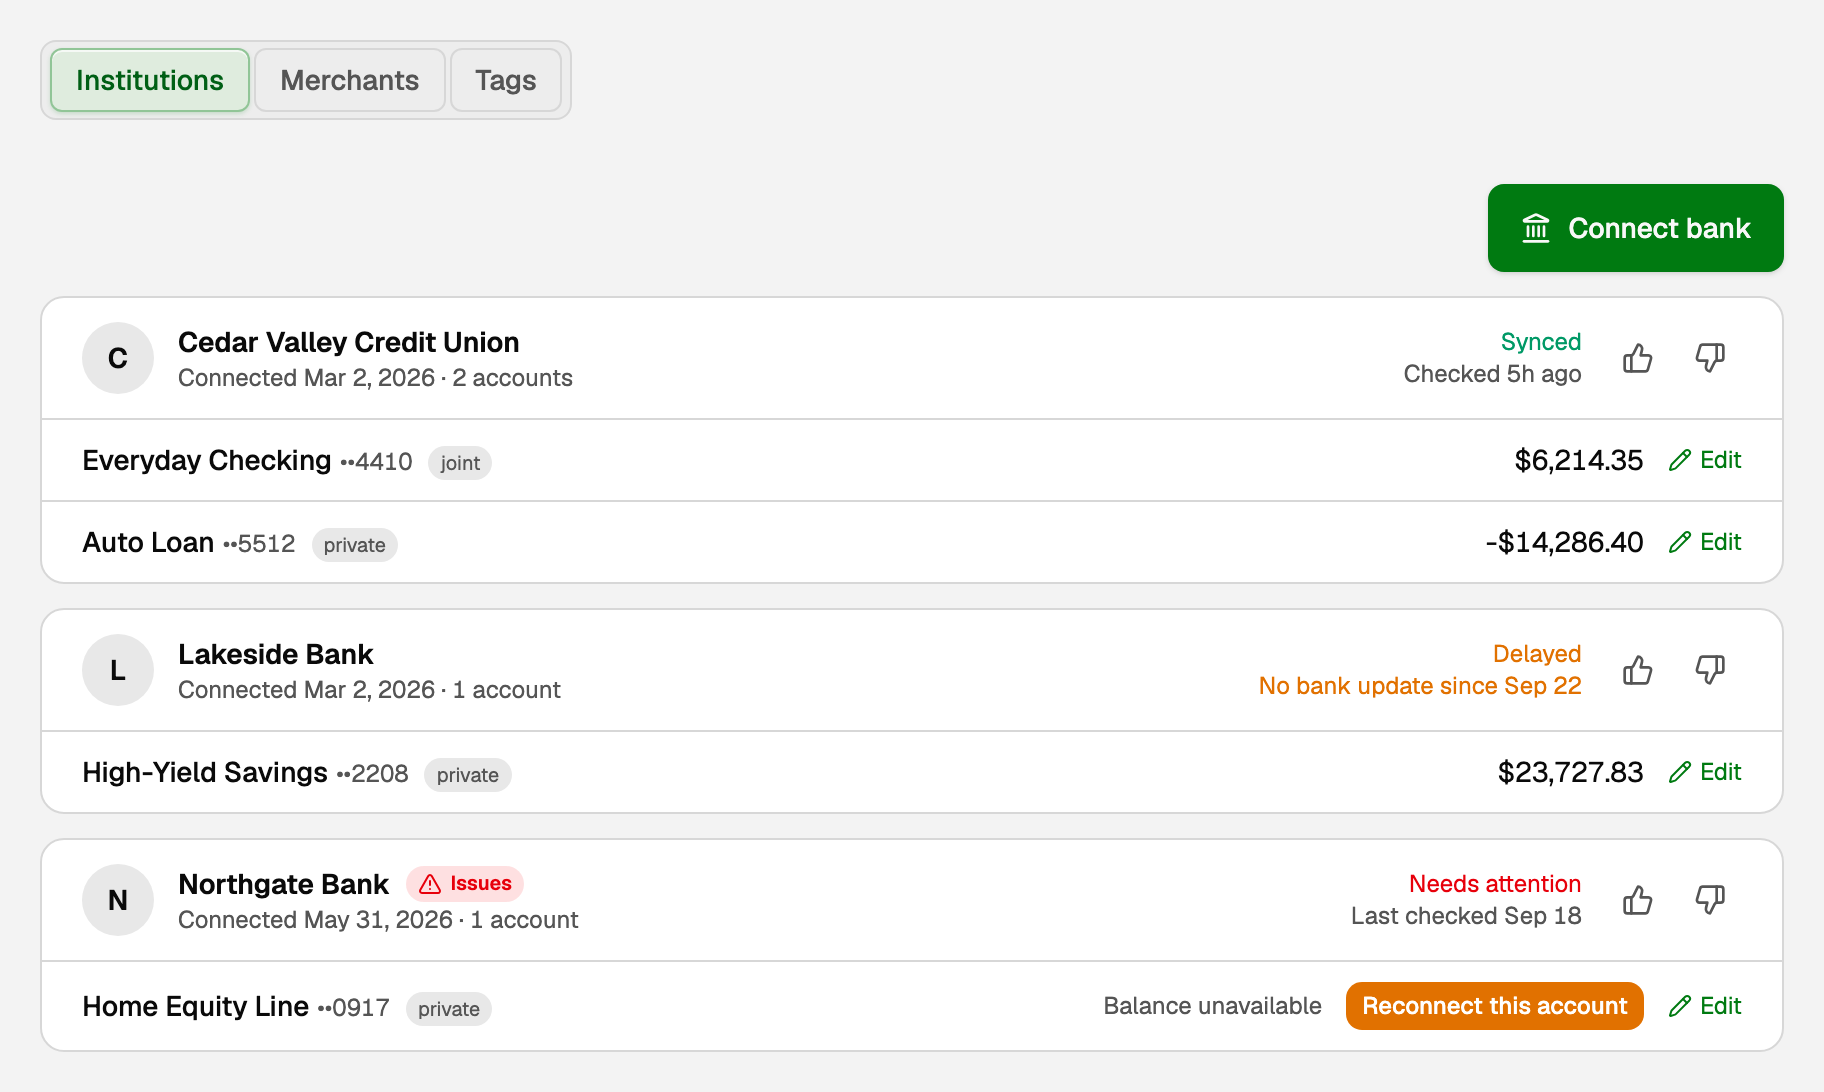The height and width of the screenshot is (1092, 1824).
Task: Edit the Everyday Checking account
Action: tap(1705, 460)
